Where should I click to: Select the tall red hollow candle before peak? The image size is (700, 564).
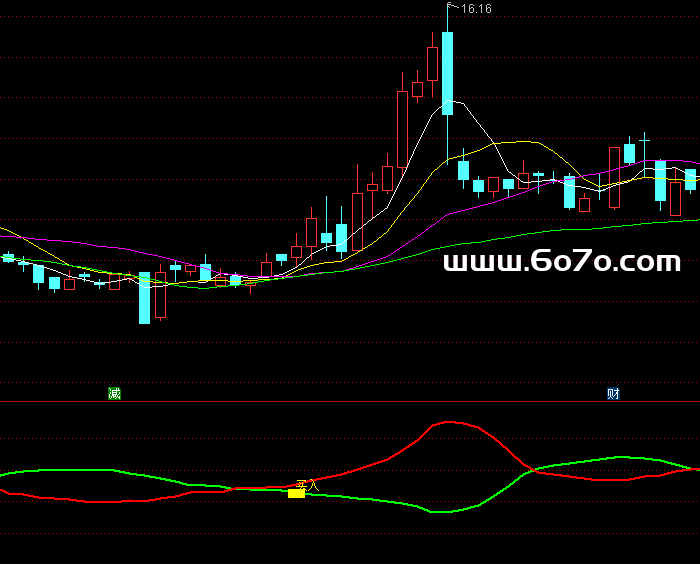[x=402, y=130]
